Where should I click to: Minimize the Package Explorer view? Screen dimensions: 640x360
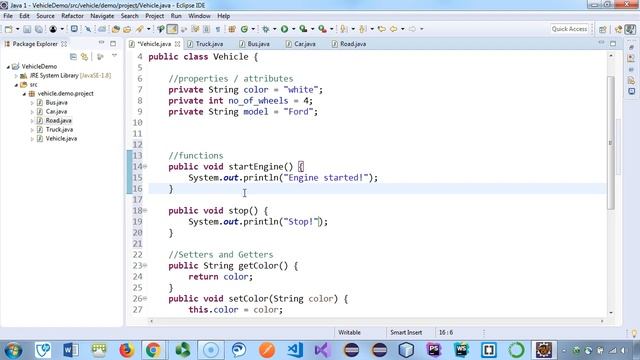[x=101, y=43]
